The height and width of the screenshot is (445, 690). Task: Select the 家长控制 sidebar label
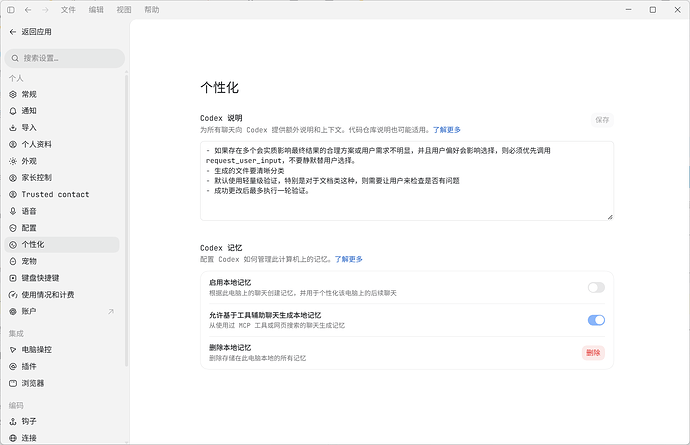pos(37,178)
